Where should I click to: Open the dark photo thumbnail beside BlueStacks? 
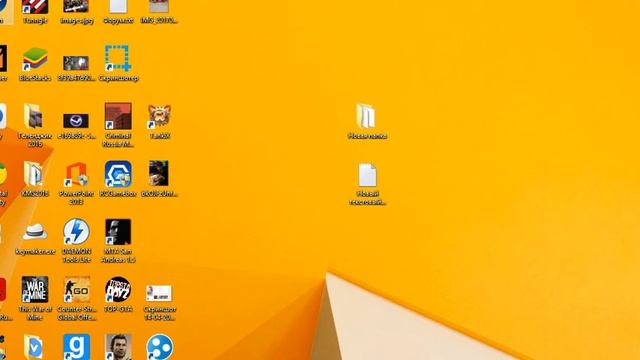click(76, 63)
